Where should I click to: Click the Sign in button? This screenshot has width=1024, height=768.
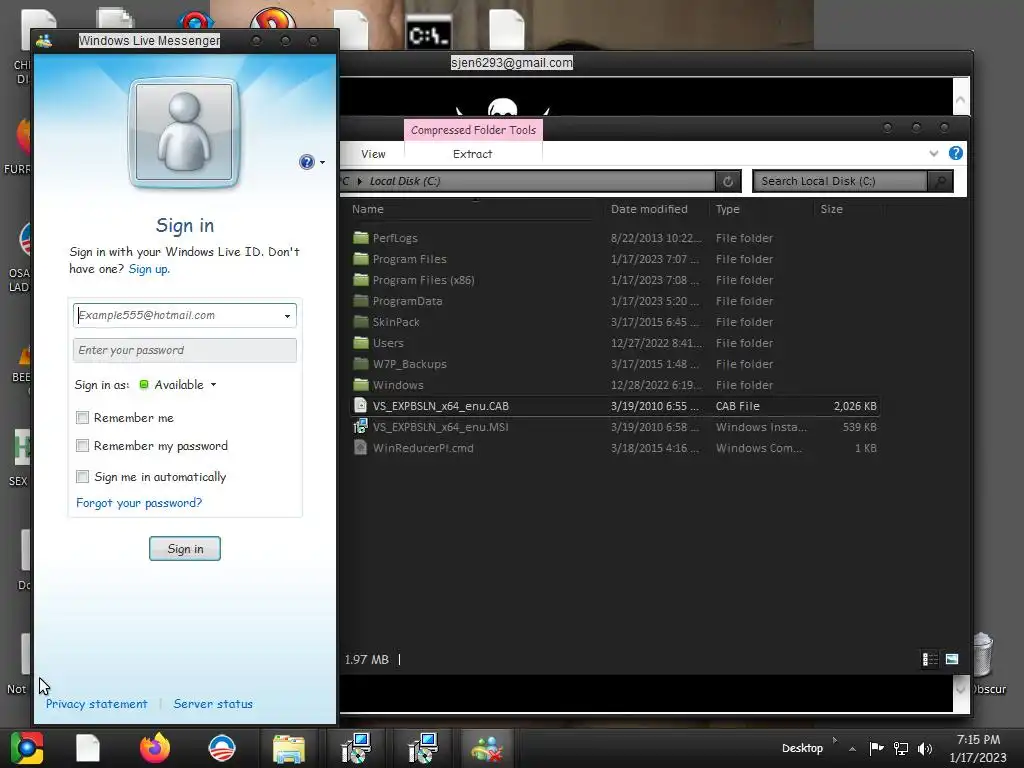pyautogui.click(x=185, y=549)
